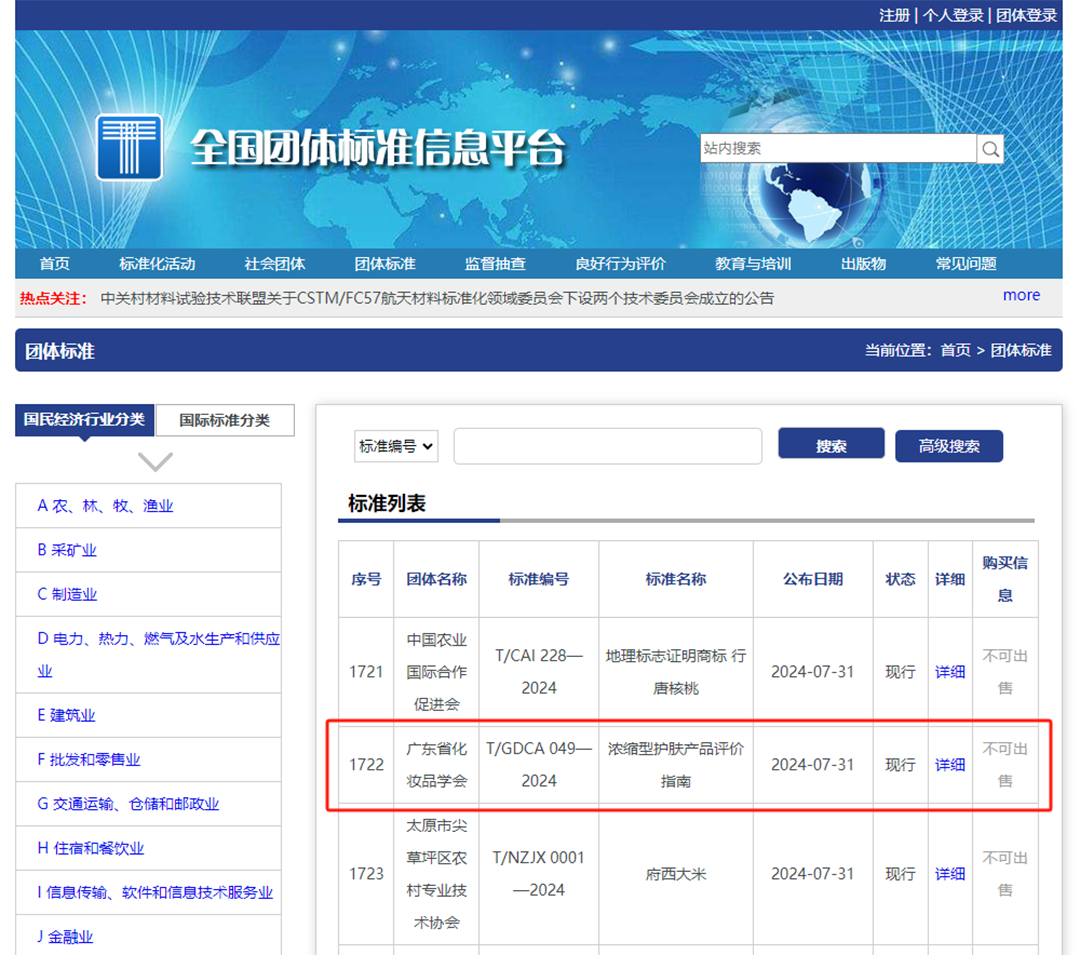The image size is (1080, 955).
Task: Click the platform logo icon
Action: tap(129, 147)
